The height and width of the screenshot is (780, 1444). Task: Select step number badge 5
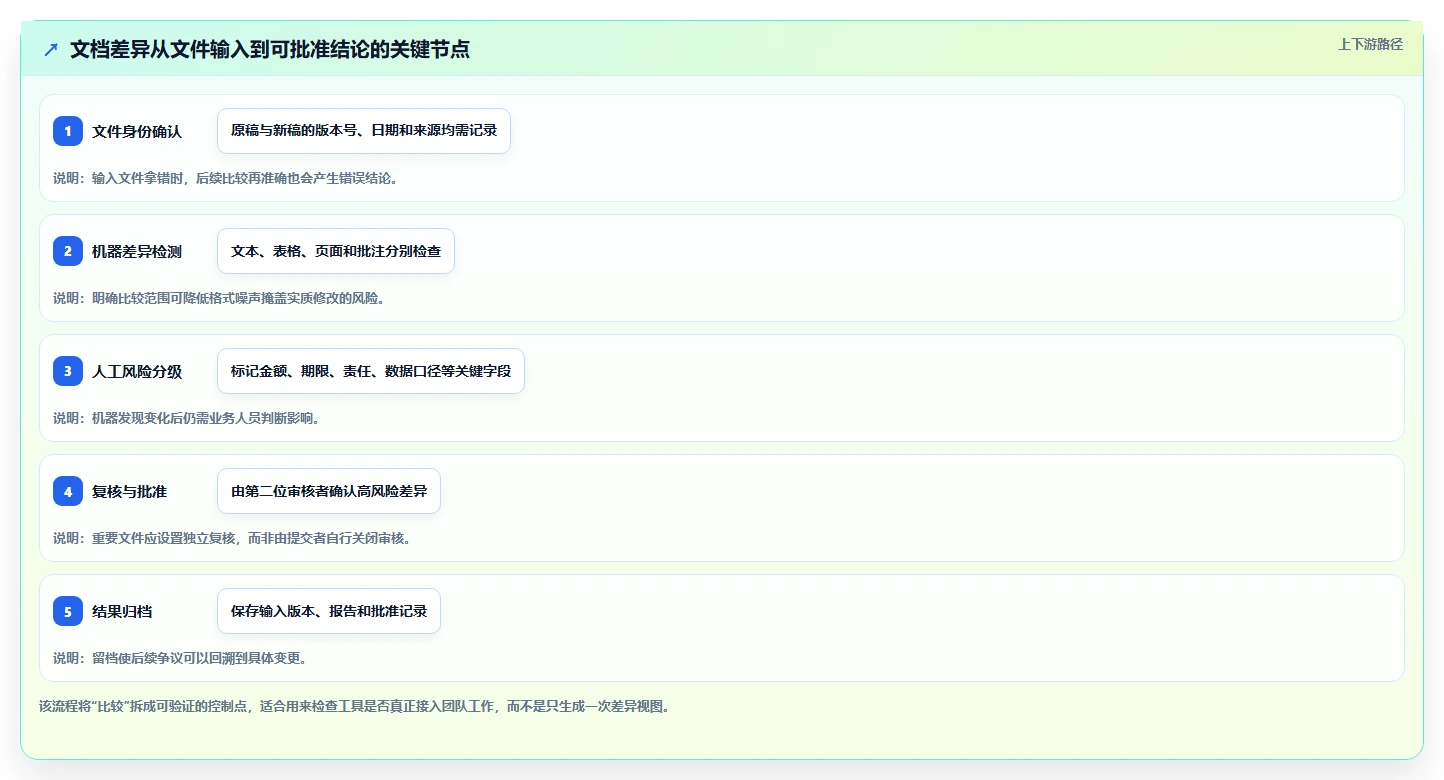[68, 611]
